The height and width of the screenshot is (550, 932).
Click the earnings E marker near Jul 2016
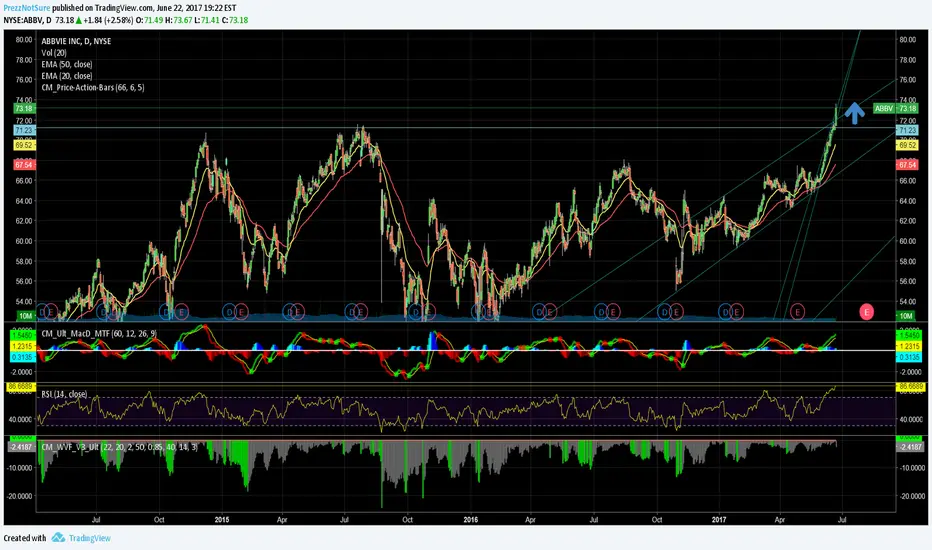[x=613, y=312]
